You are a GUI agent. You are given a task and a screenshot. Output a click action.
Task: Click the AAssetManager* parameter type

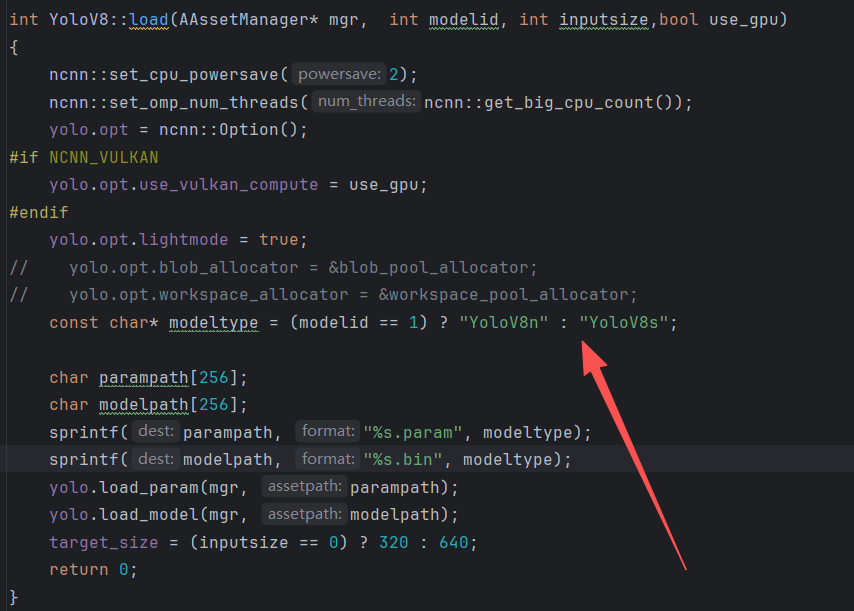click(x=249, y=20)
